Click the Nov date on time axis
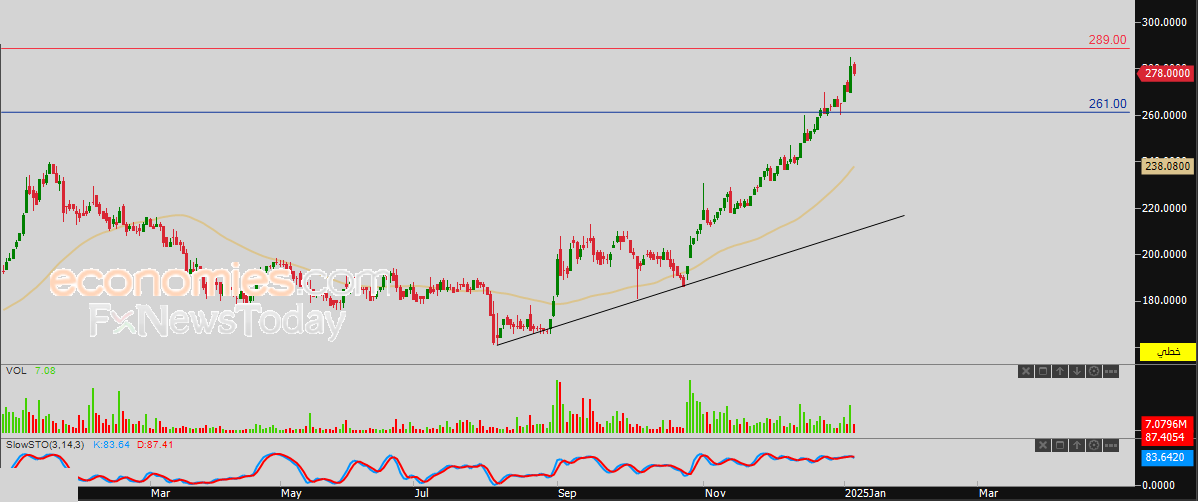The image size is (1198, 502). [x=715, y=494]
